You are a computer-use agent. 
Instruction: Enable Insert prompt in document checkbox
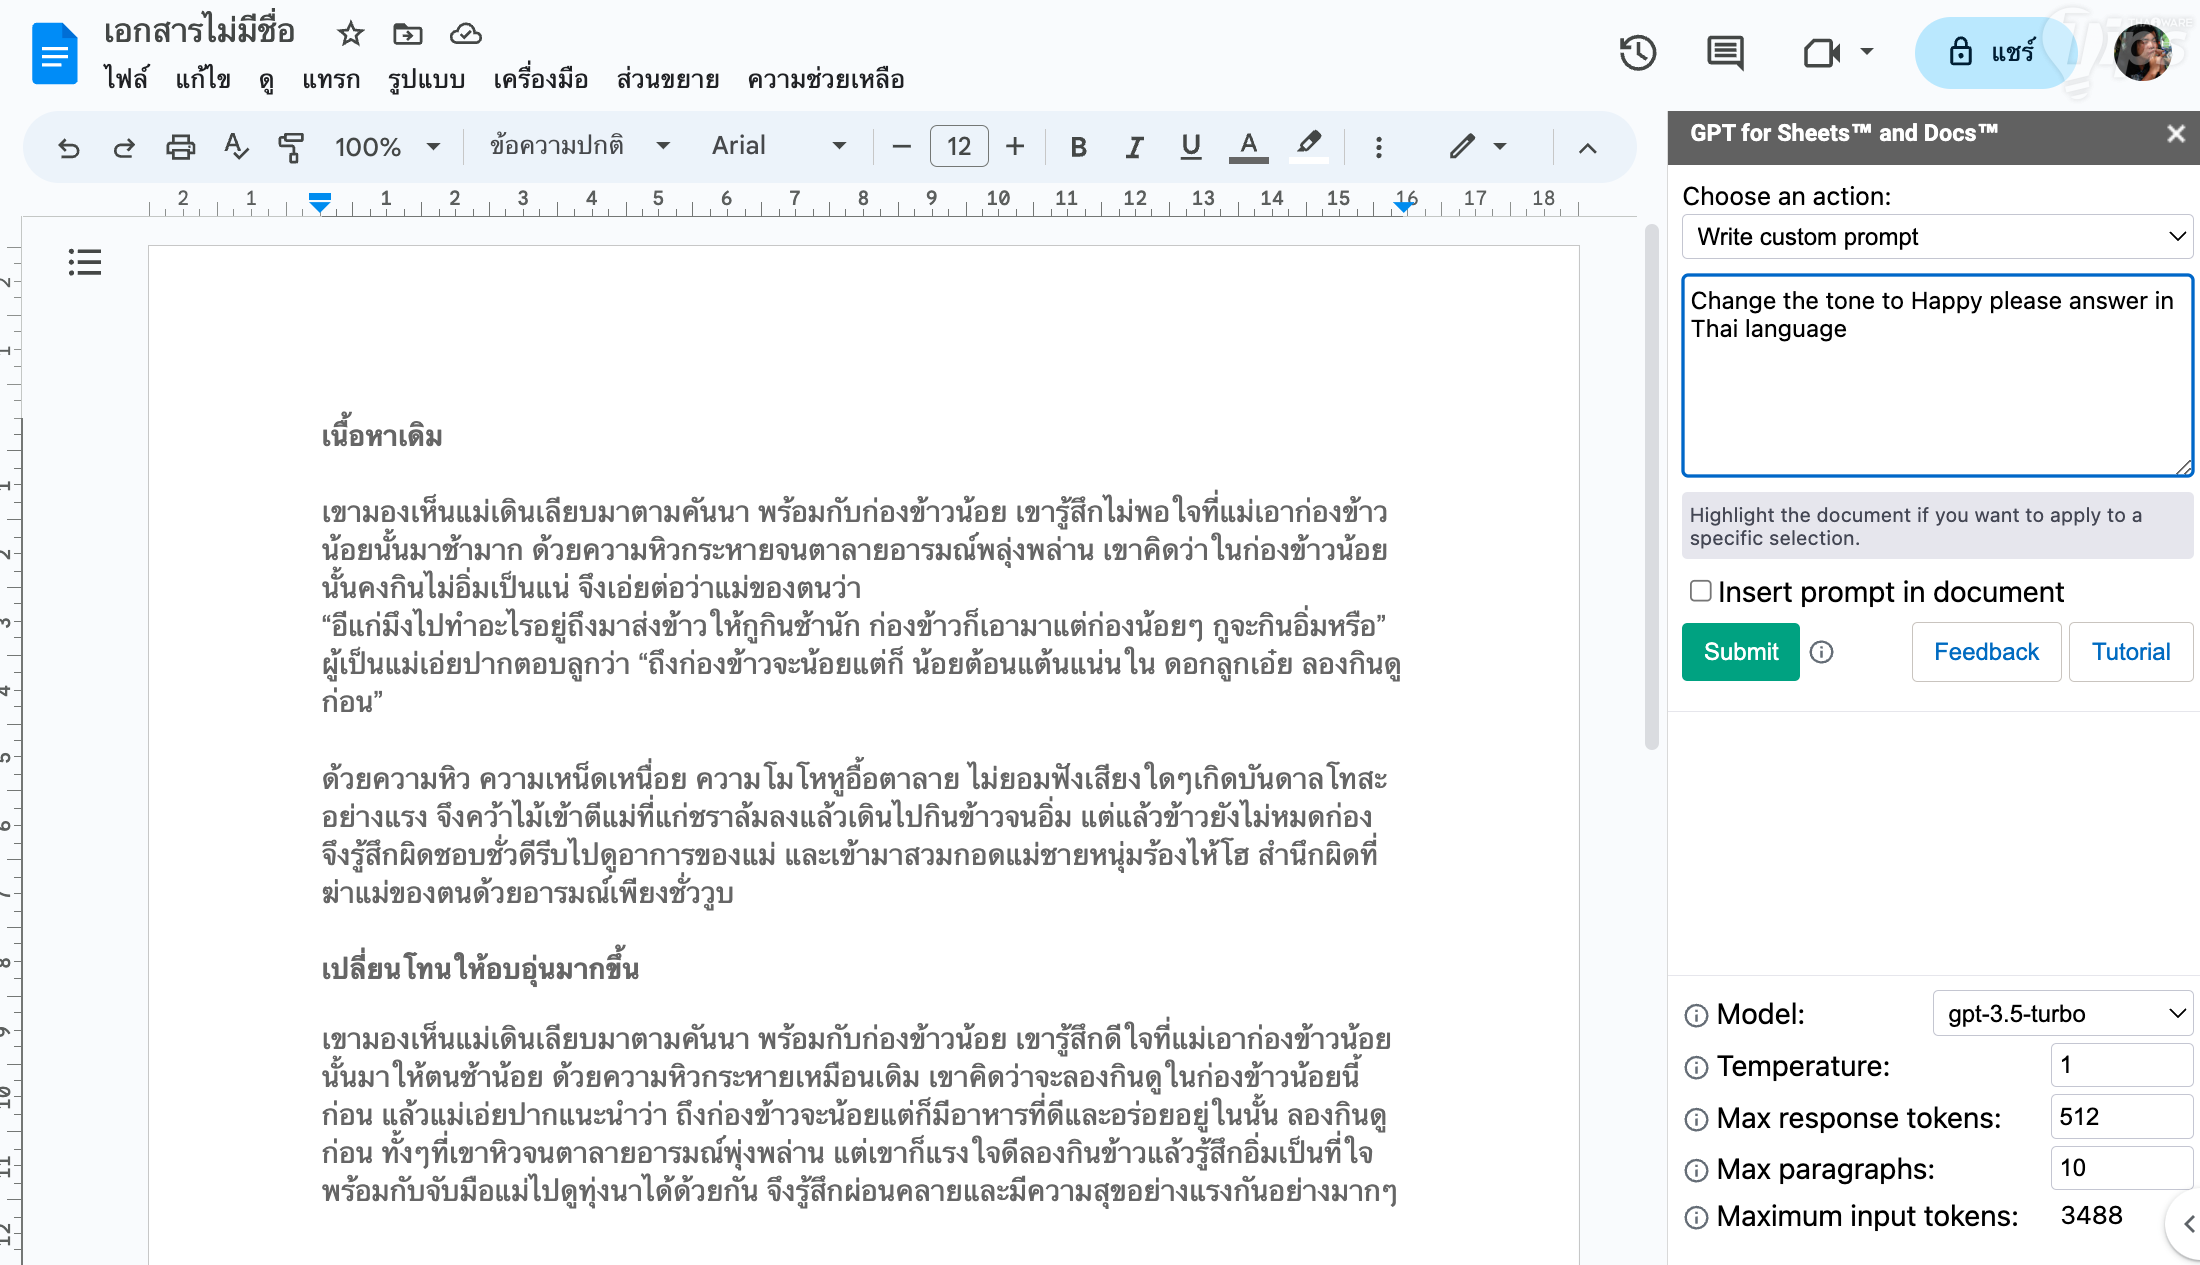click(x=1700, y=591)
